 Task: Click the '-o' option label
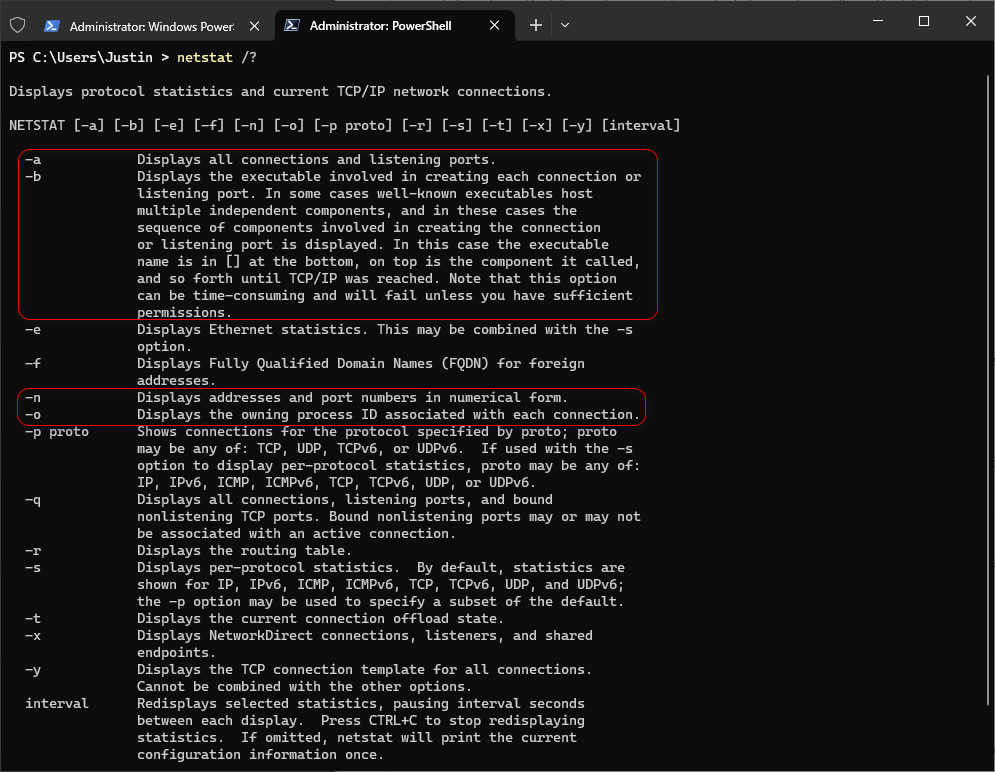[x=33, y=415]
